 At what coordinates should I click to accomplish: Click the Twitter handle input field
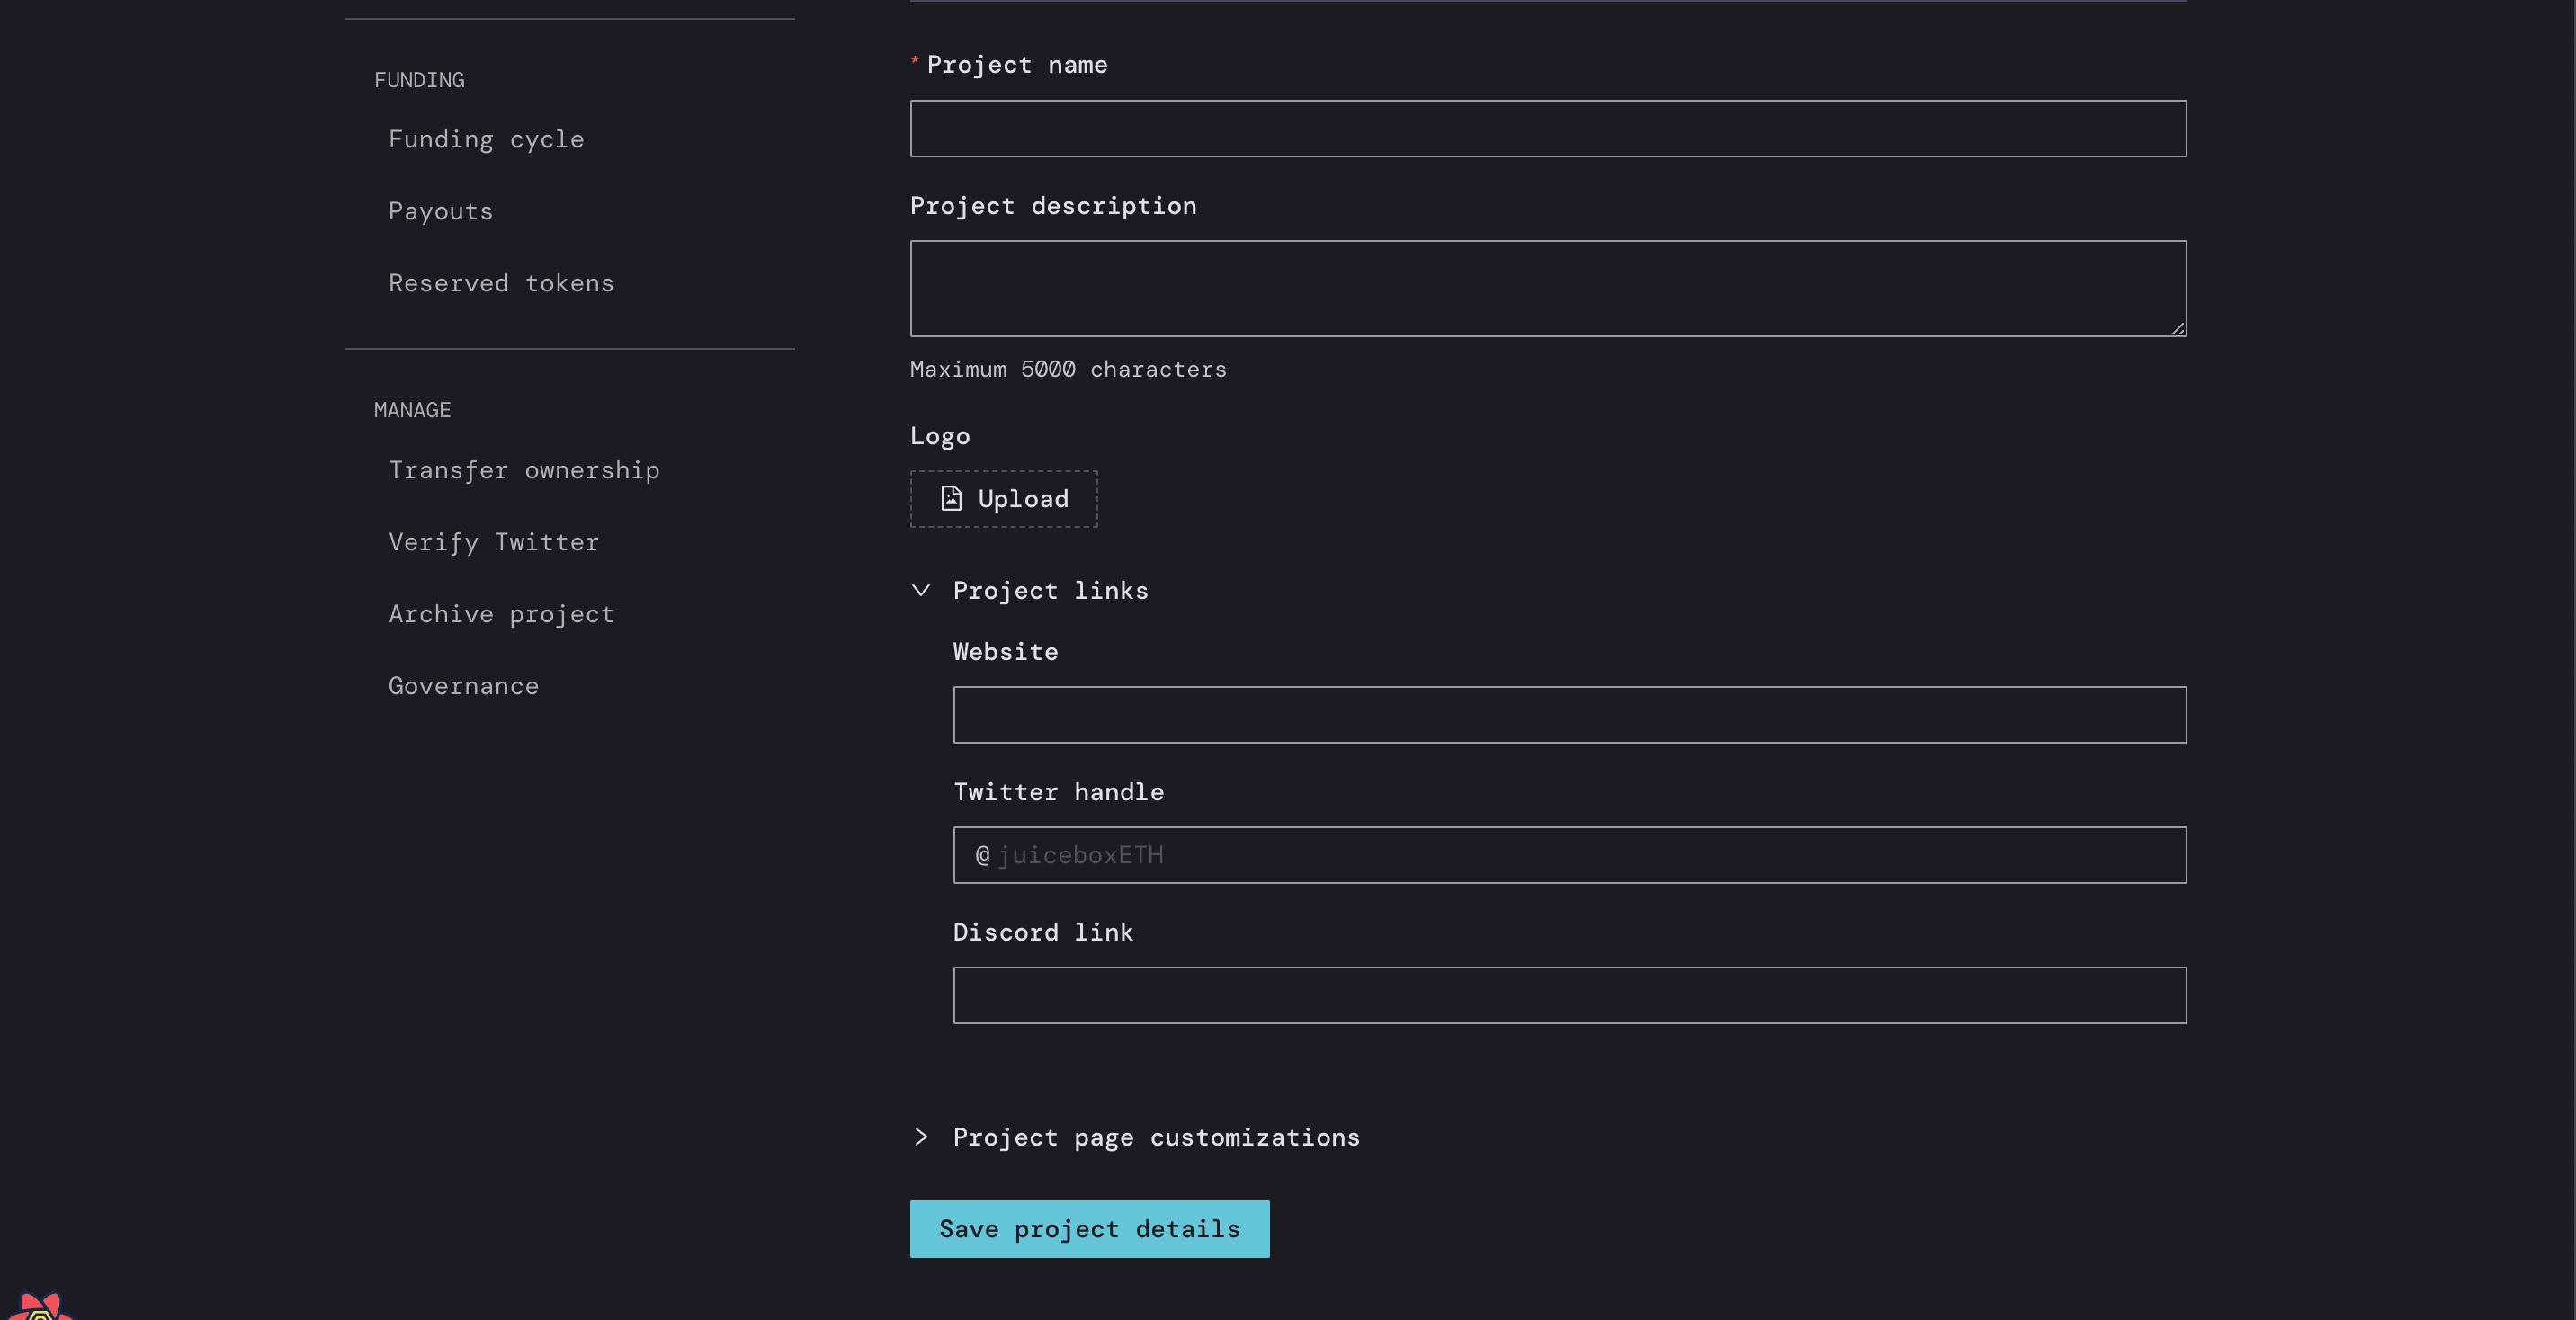[1569, 854]
